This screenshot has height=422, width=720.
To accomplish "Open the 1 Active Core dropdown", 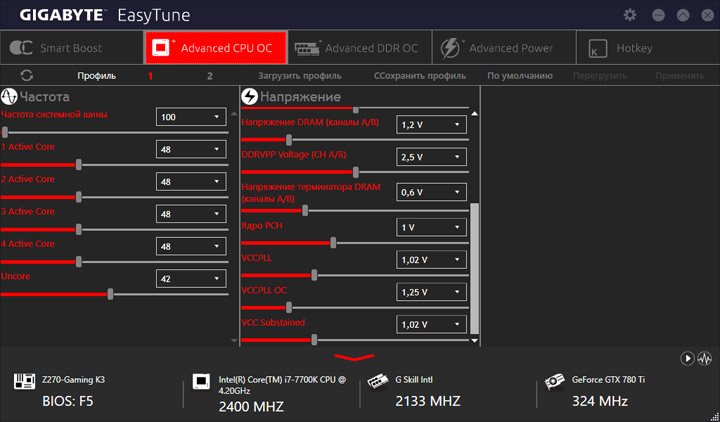I will pyautogui.click(x=191, y=149).
